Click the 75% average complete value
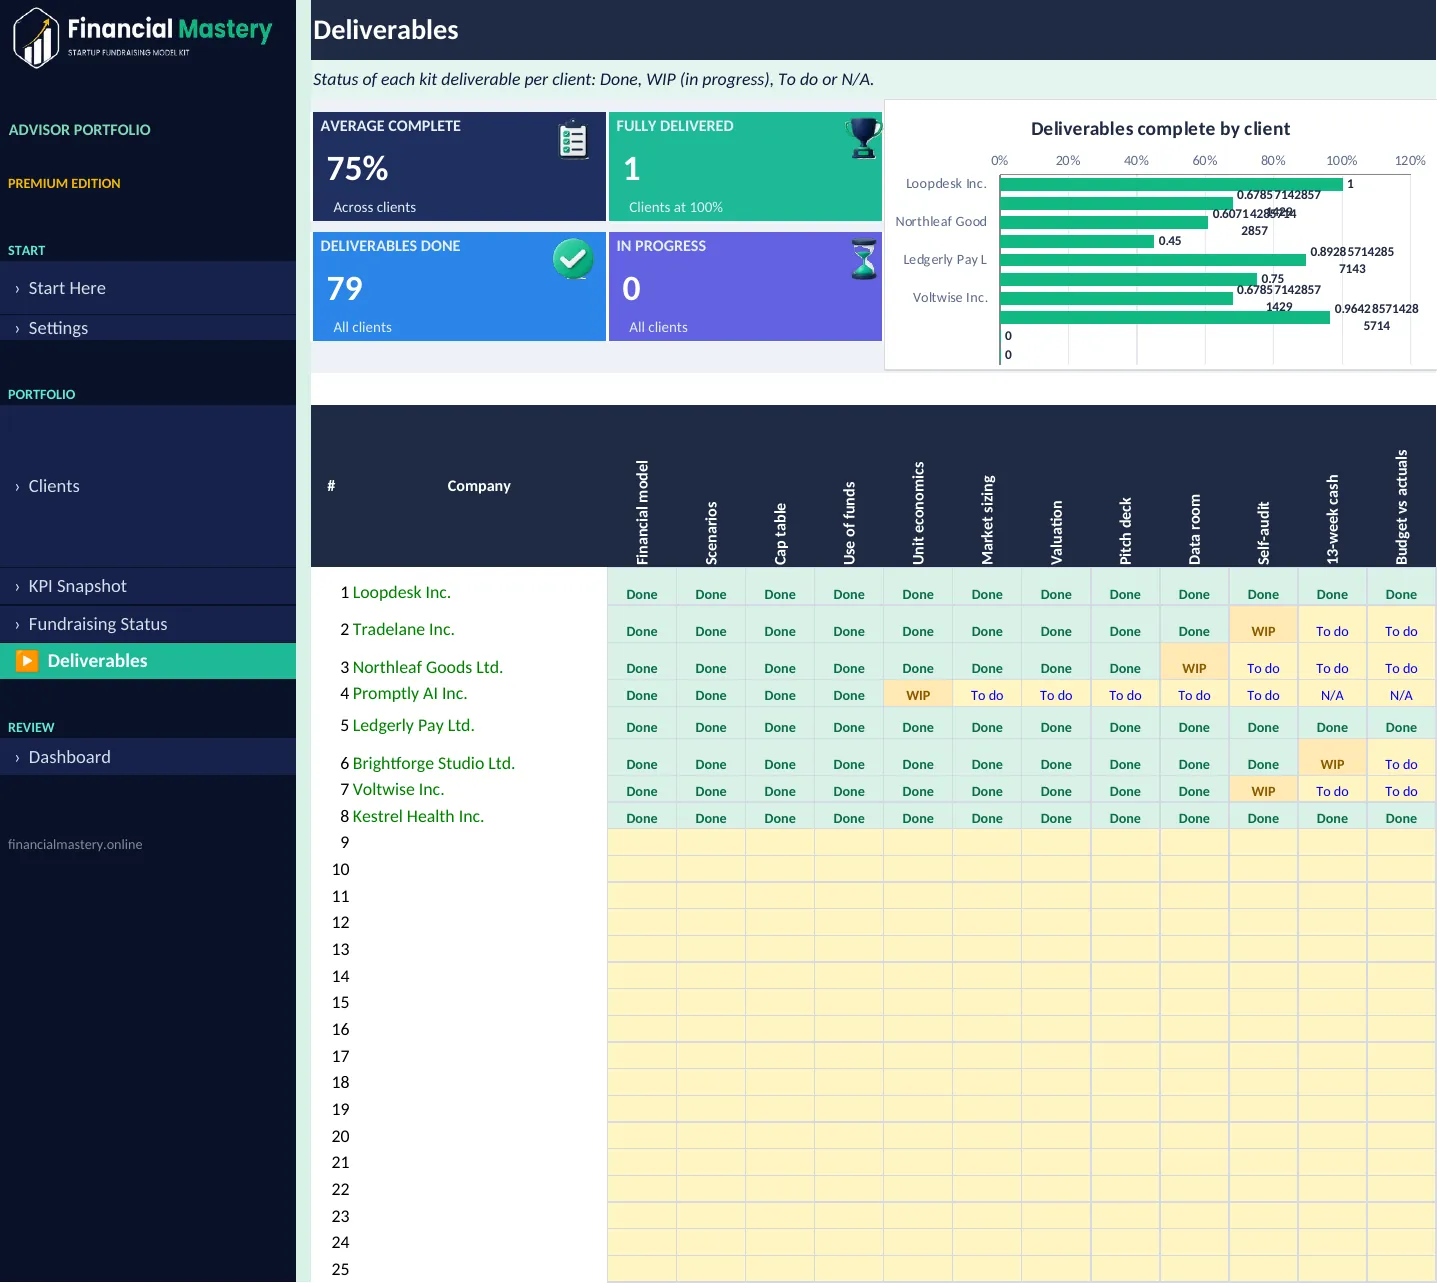This screenshot has height=1283, width=1437. 357,168
